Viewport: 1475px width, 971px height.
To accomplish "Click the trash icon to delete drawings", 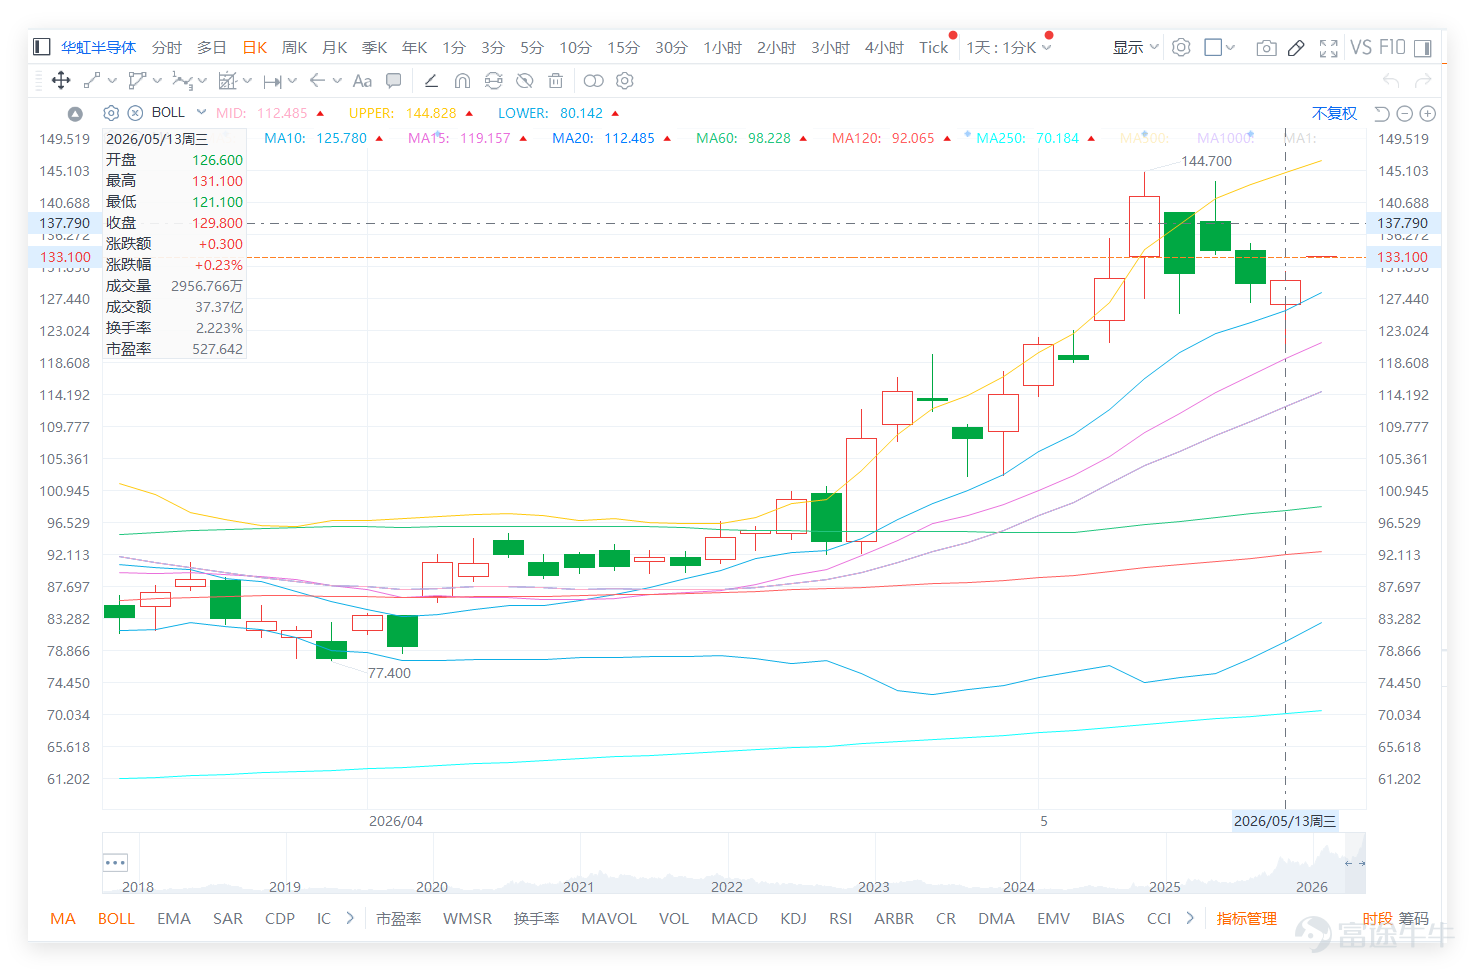I will point(556,81).
